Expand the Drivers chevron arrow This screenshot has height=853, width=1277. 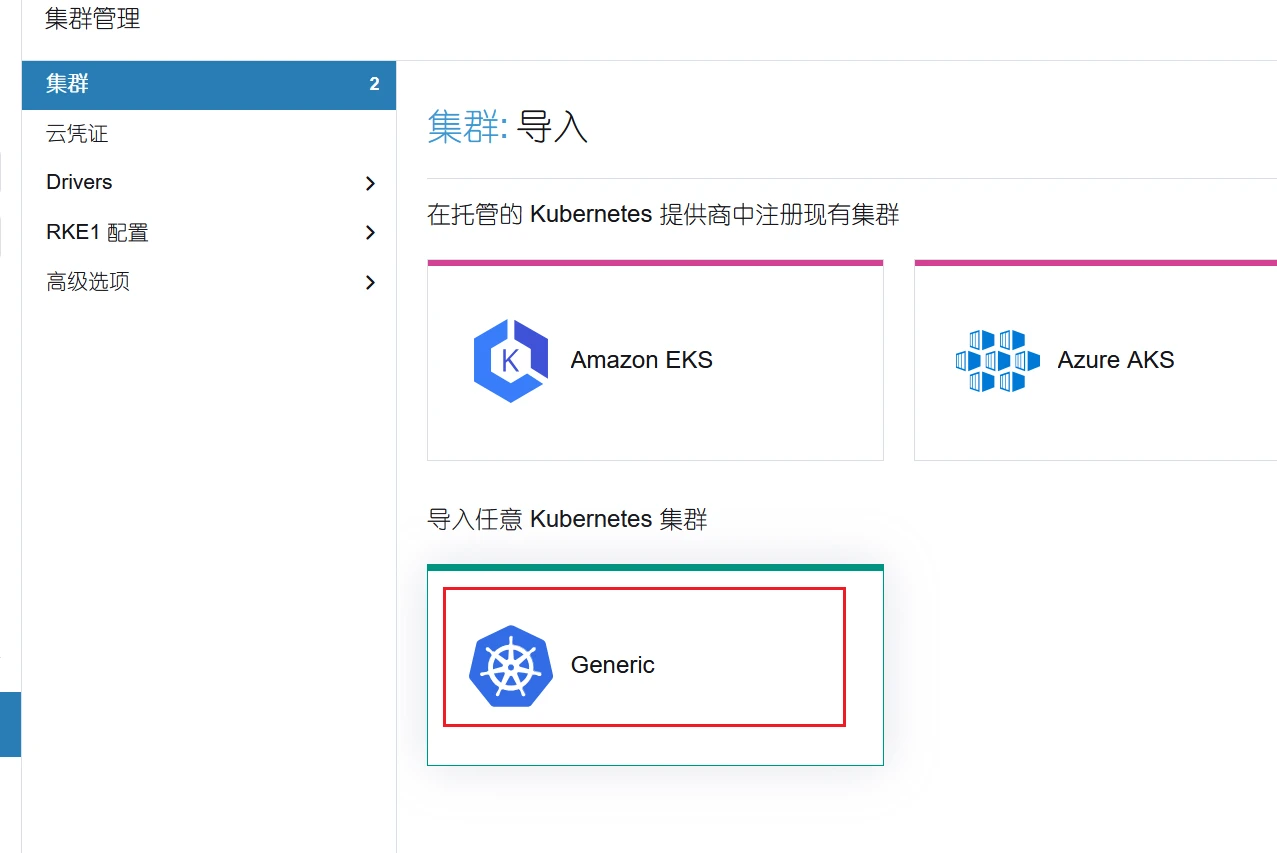pos(370,183)
